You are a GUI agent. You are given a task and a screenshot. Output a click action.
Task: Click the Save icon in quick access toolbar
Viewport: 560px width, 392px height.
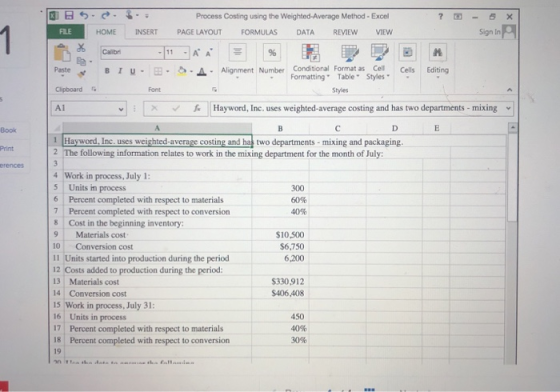69,15
